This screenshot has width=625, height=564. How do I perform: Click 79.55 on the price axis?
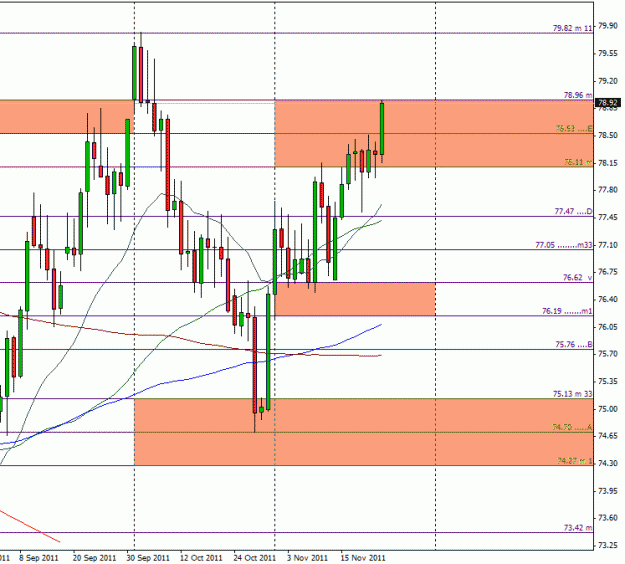coord(608,54)
